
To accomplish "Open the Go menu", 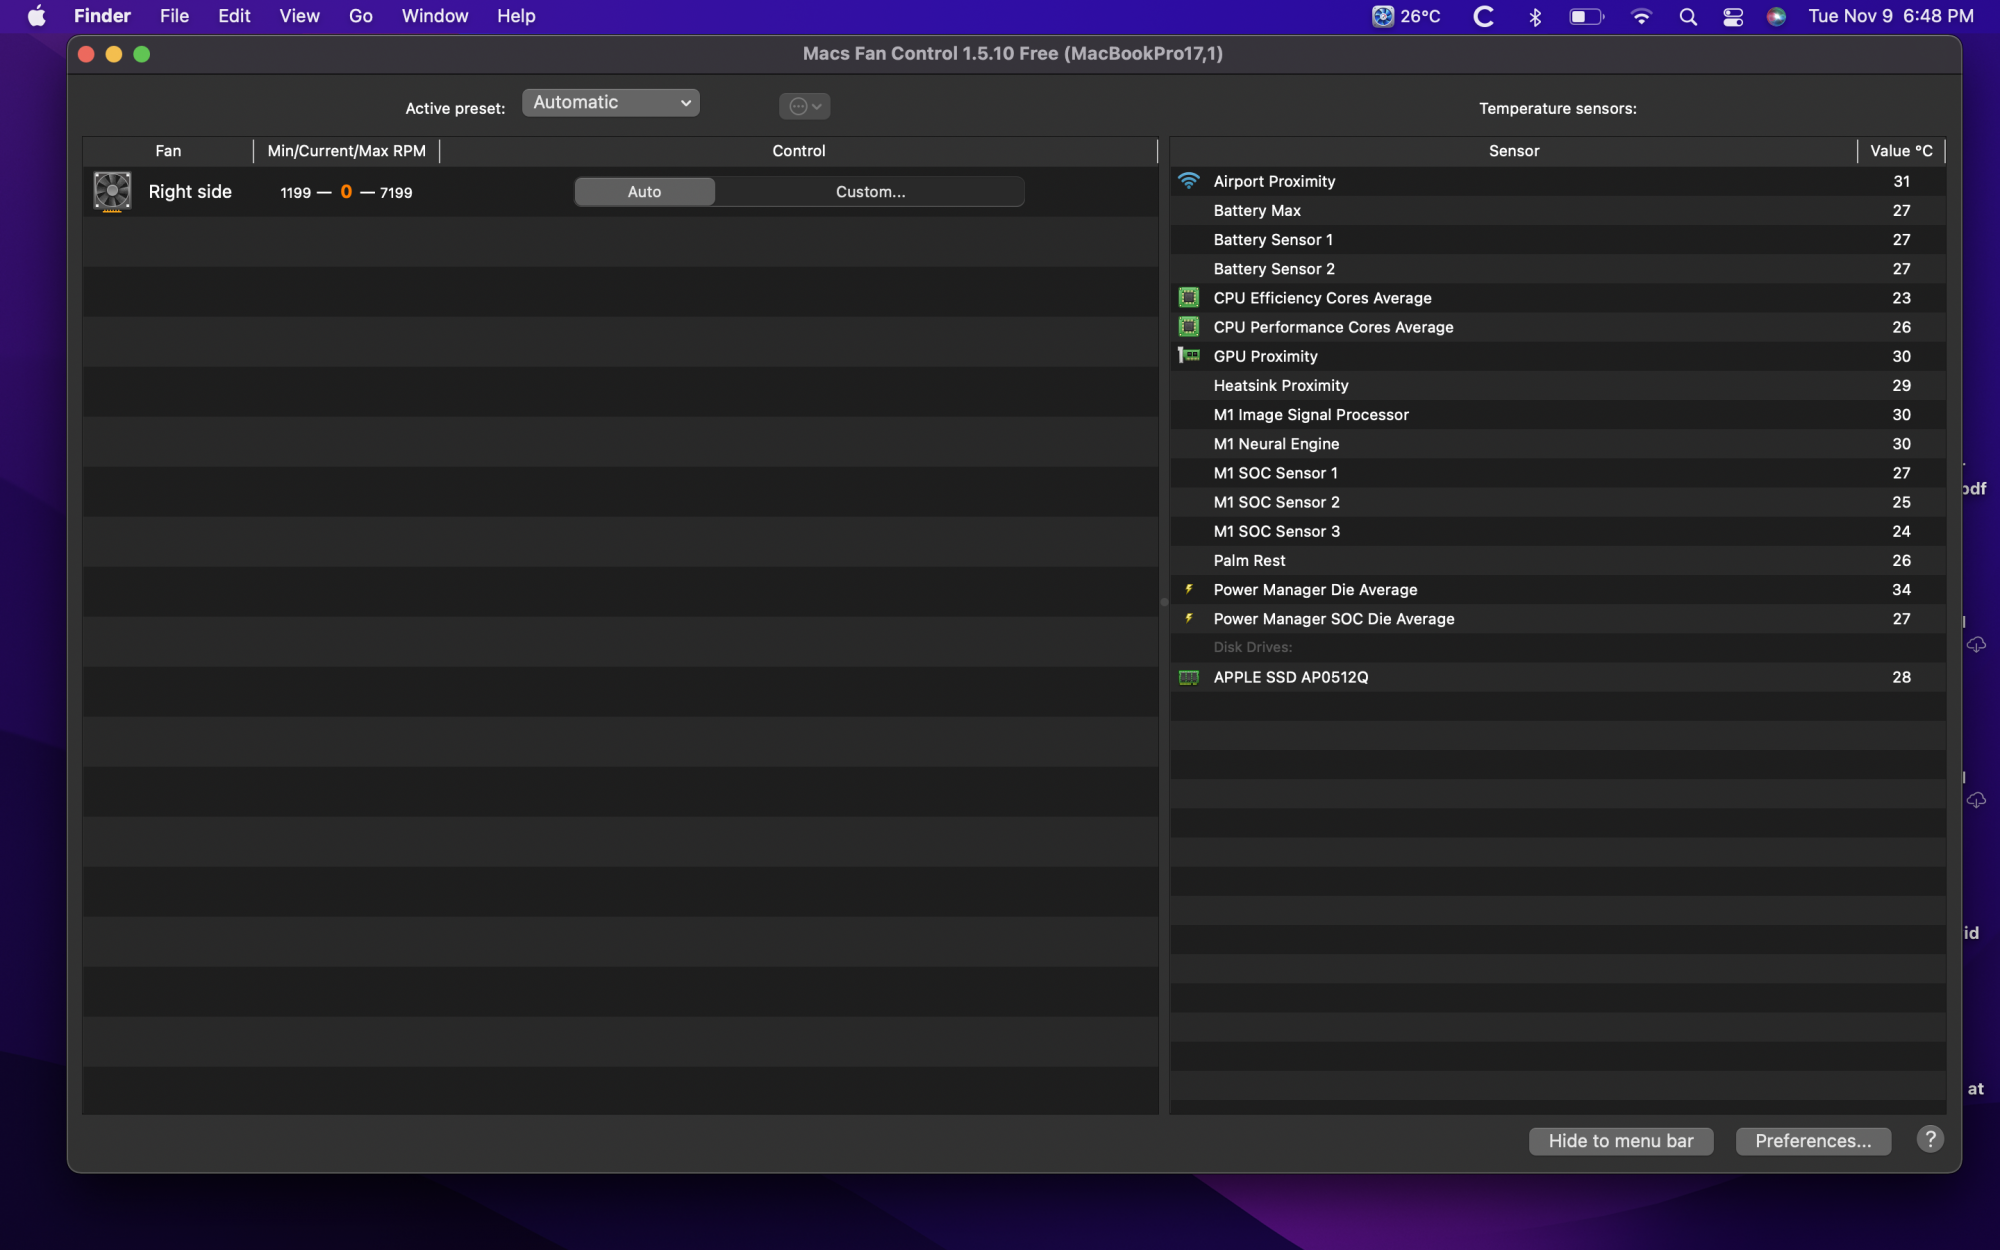I will [x=360, y=16].
